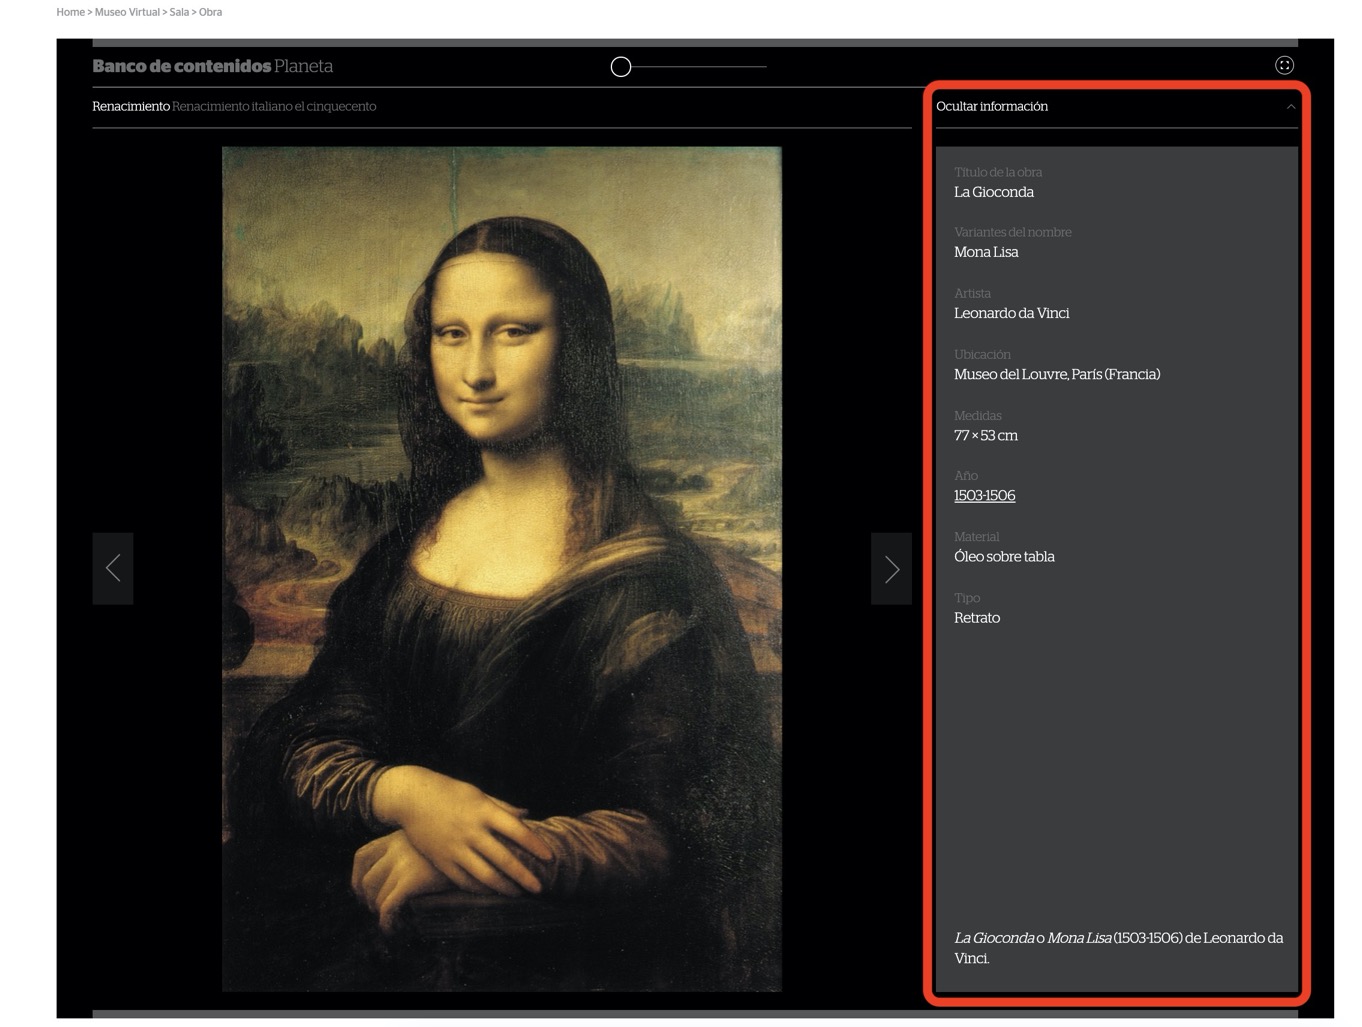Click the zoom slider track
This screenshot has width=1362, height=1027.
pyautogui.click(x=699, y=67)
